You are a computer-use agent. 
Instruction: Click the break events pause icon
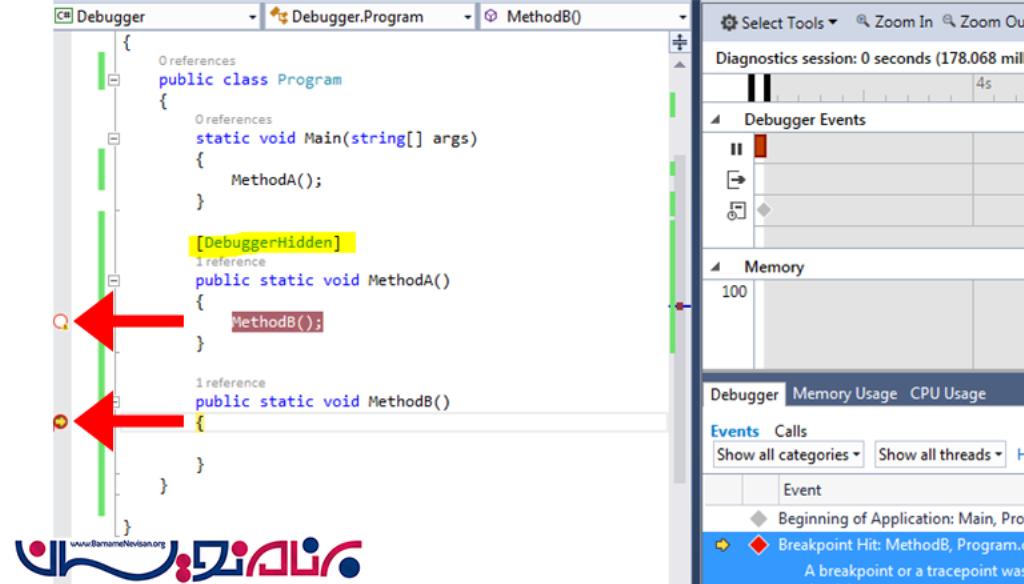(736, 149)
